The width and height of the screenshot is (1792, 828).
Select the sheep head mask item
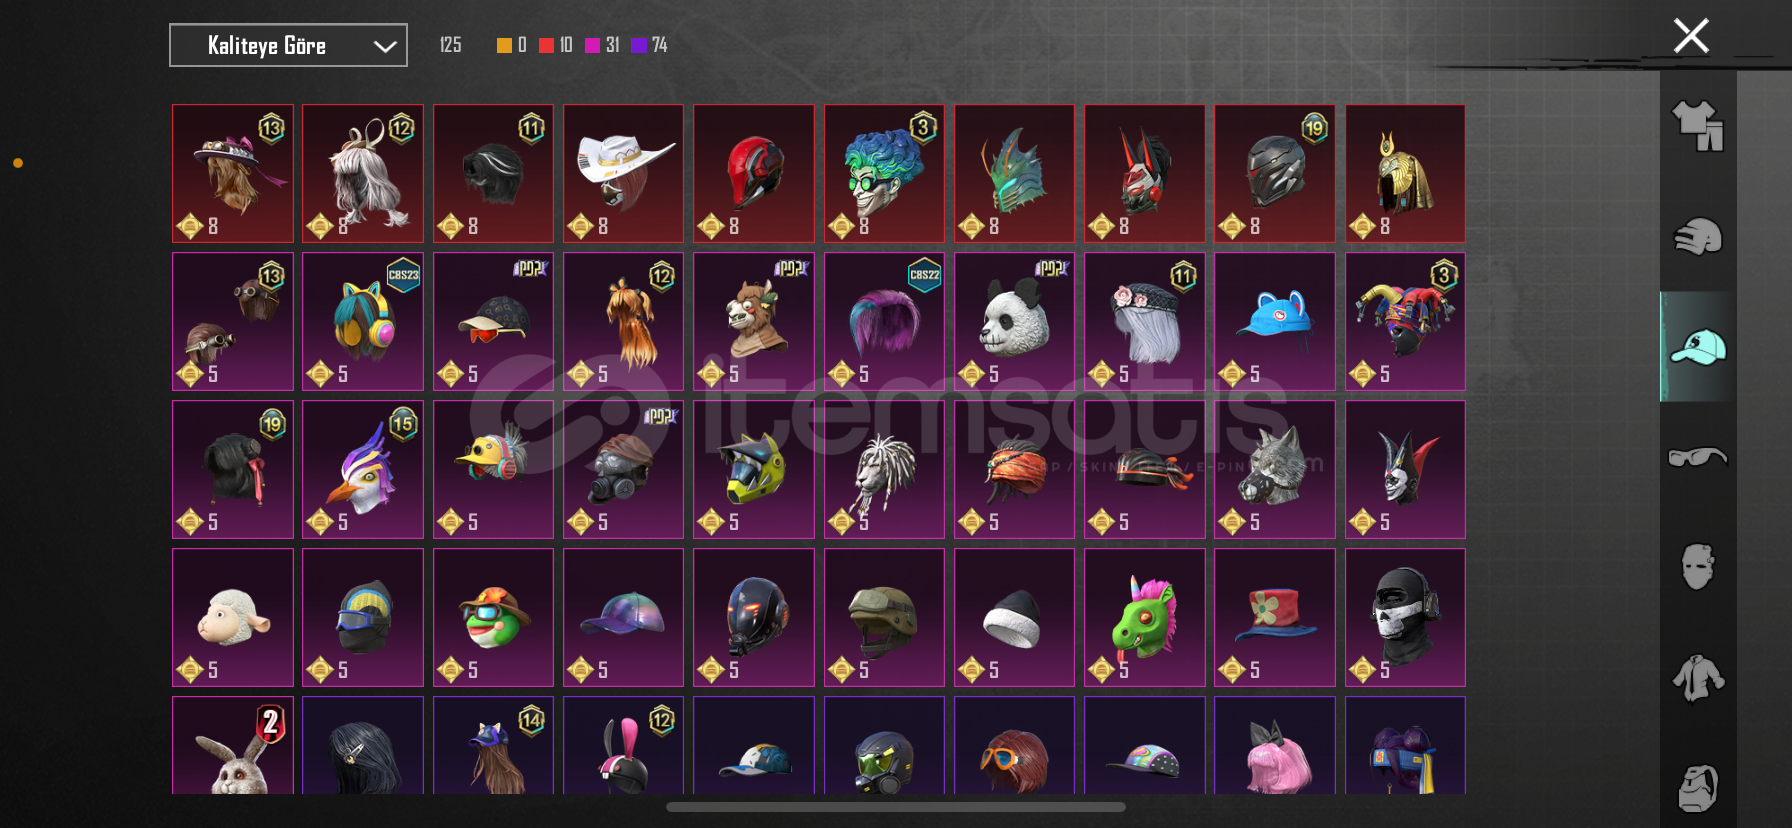point(233,617)
